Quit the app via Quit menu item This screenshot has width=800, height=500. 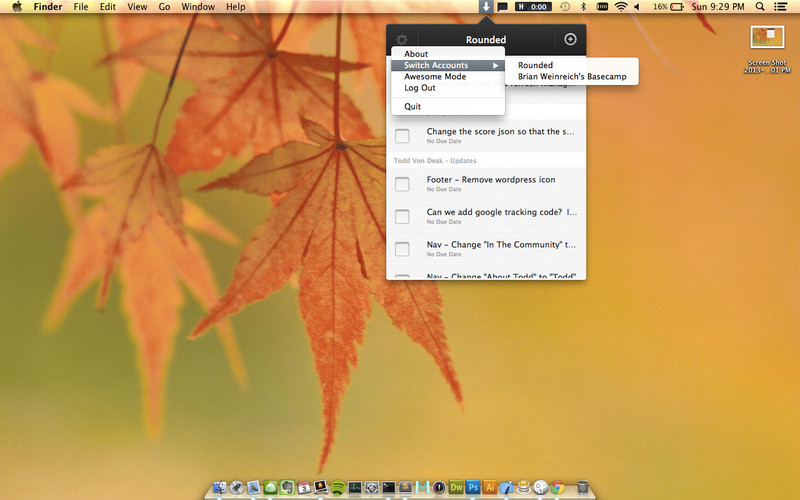click(x=448, y=106)
